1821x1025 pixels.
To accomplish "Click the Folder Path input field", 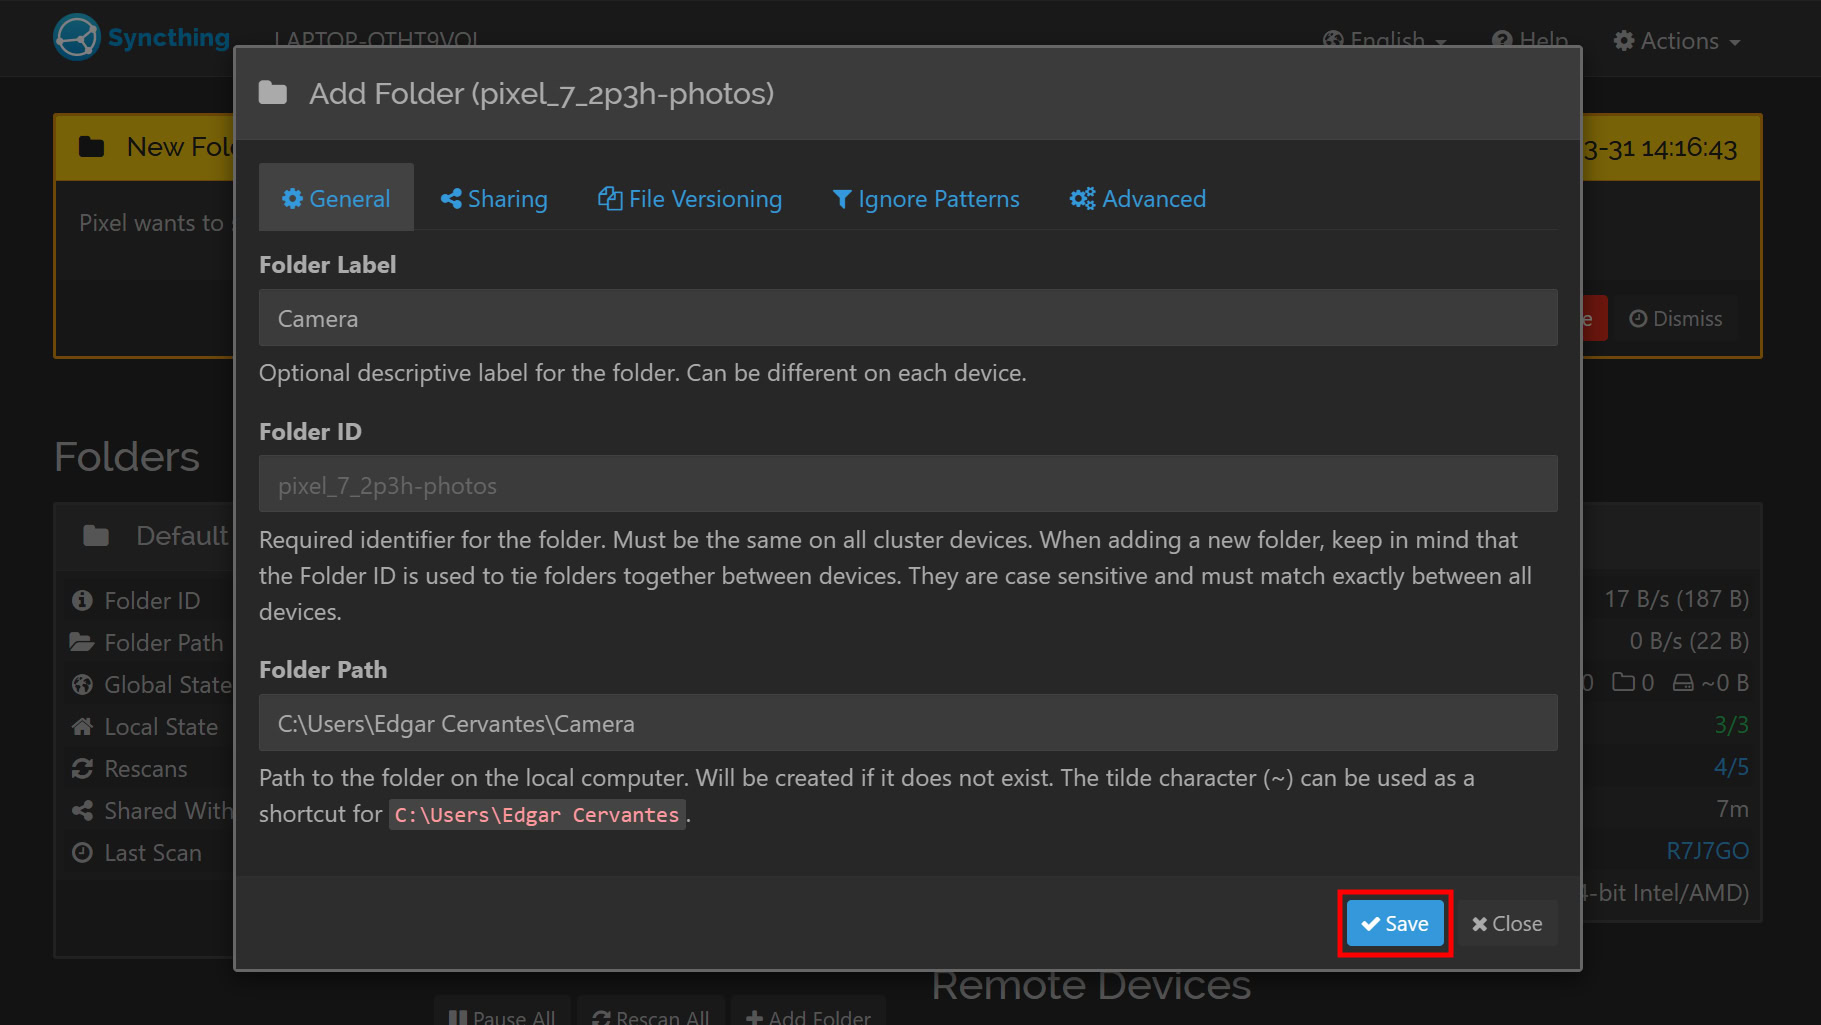I will [907, 723].
